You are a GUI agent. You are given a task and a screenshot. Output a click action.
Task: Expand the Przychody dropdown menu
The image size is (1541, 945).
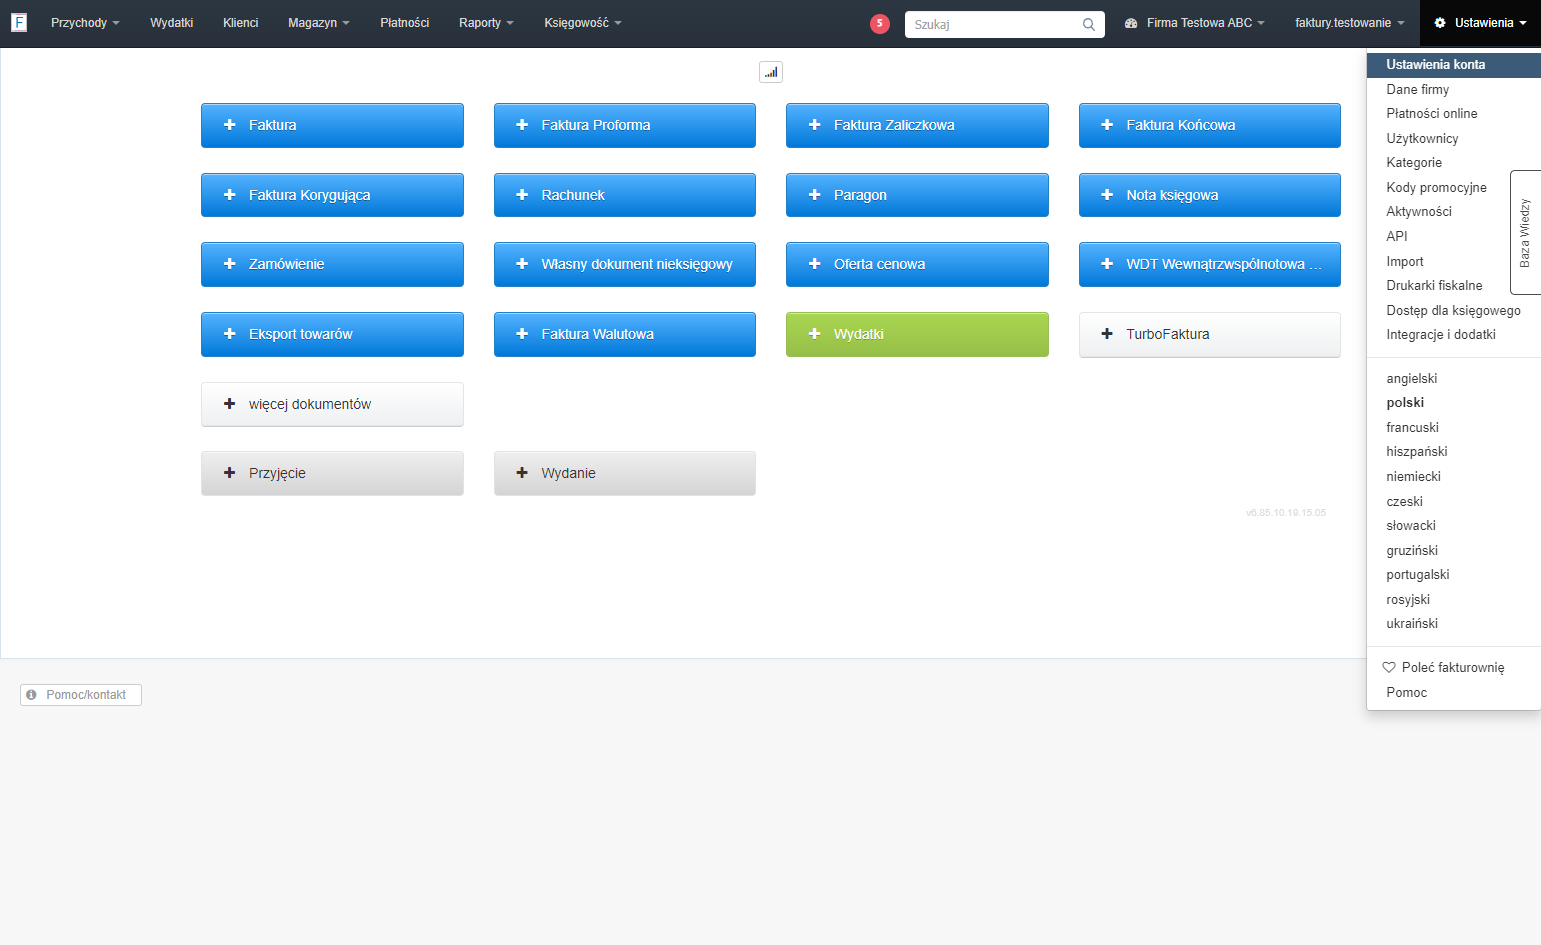pos(85,23)
